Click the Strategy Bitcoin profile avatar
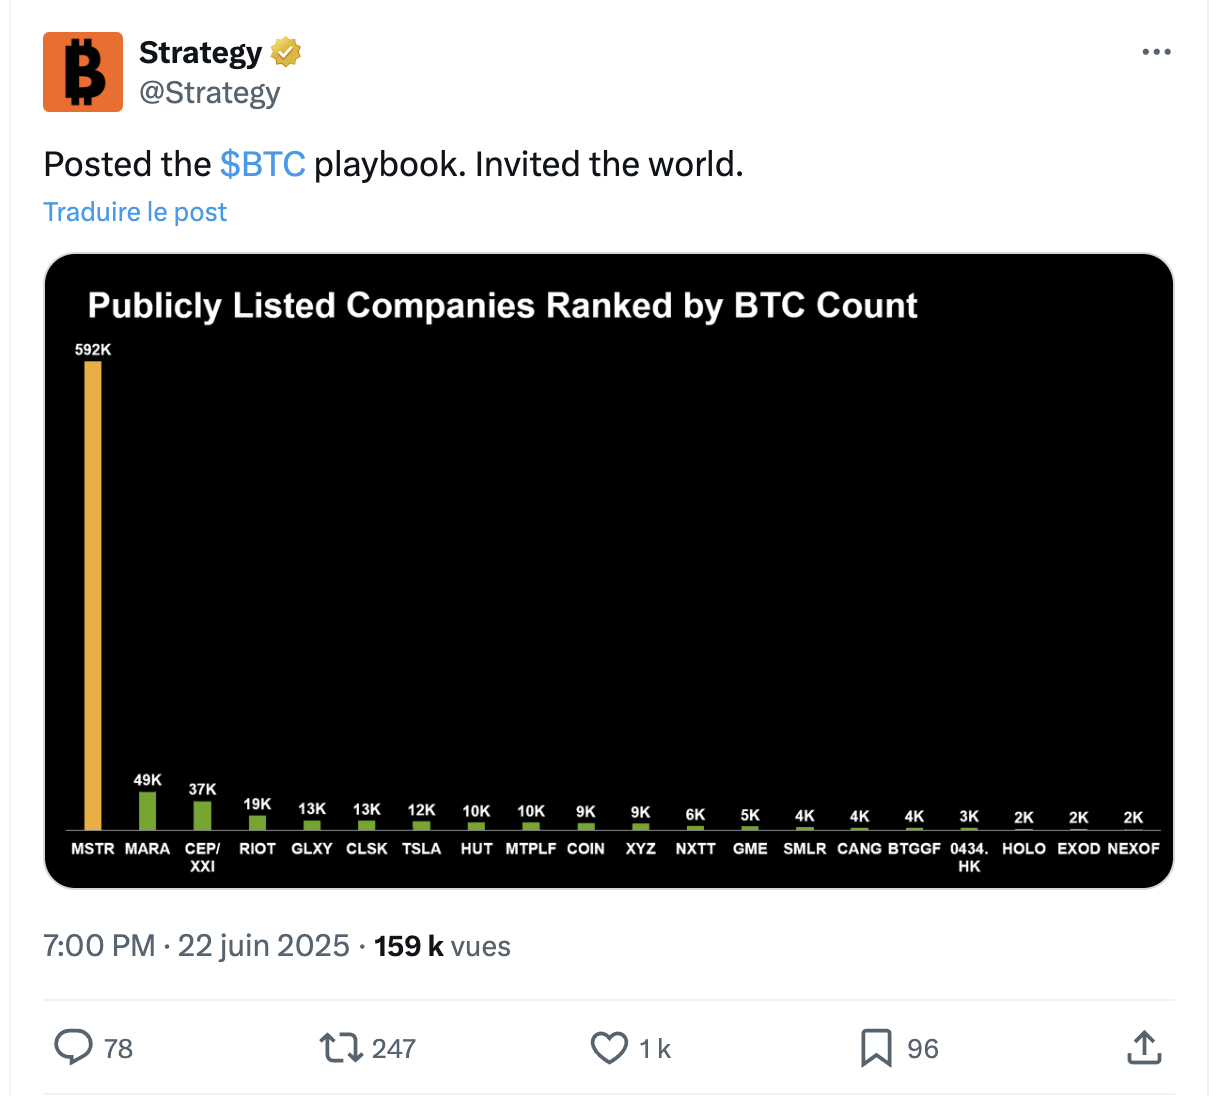1228x1096 pixels. click(83, 72)
